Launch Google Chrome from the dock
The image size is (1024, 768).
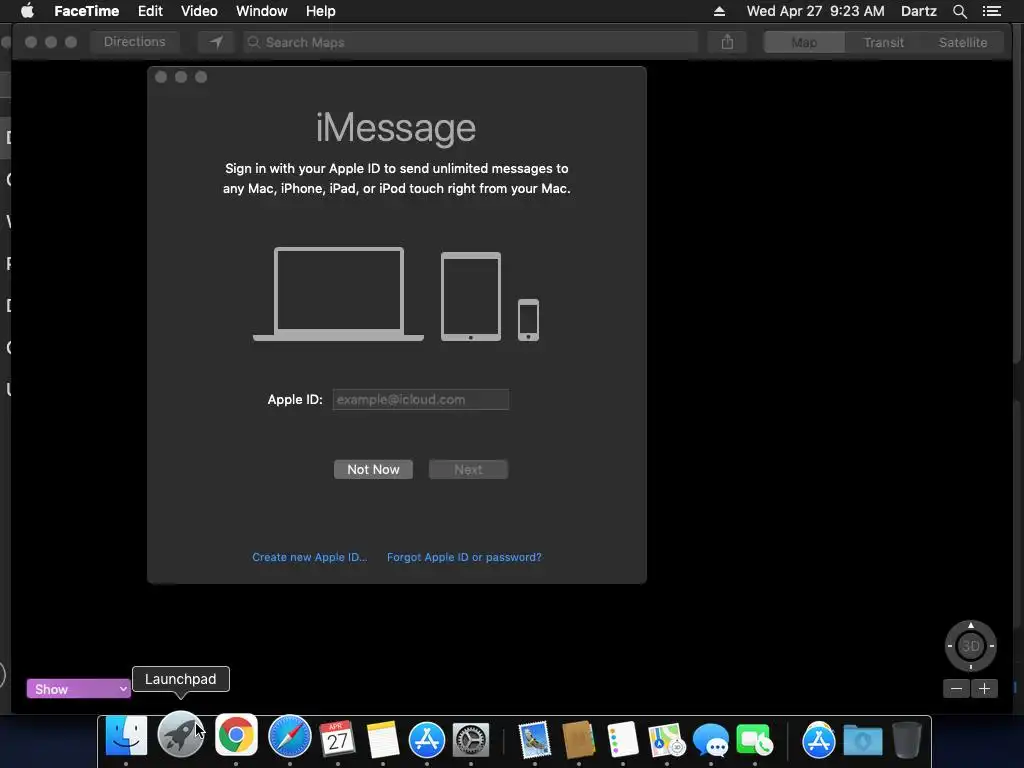click(236, 736)
